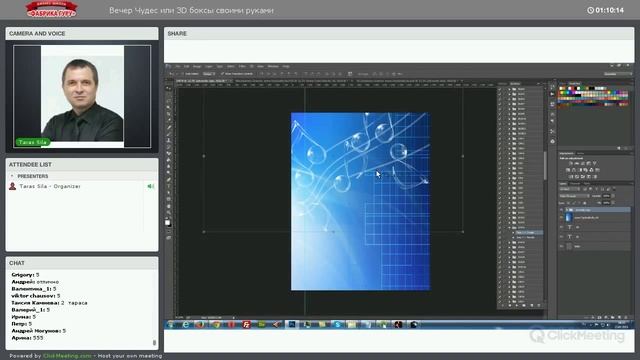The width and height of the screenshot is (640, 360).
Task: Select the highlighted row in Actions list
Action: click(x=528, y=232)
